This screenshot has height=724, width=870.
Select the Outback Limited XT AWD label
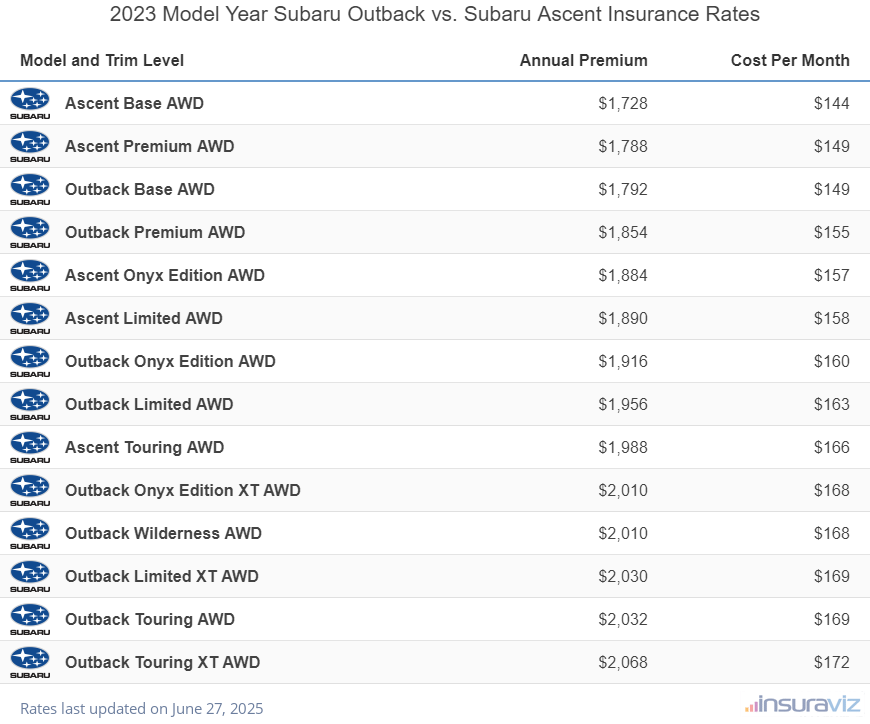(x=161, y=576)
